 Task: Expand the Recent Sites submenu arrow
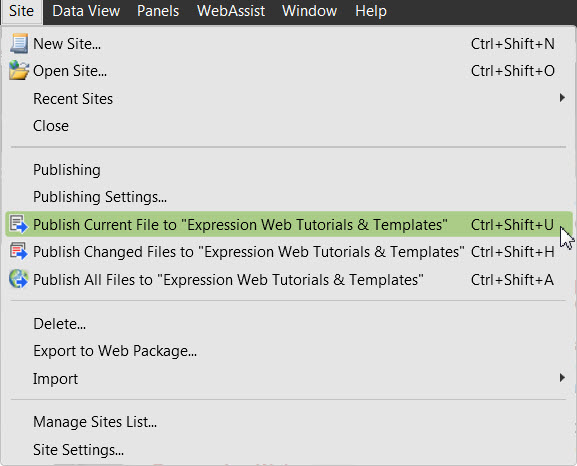coord(562,98)
